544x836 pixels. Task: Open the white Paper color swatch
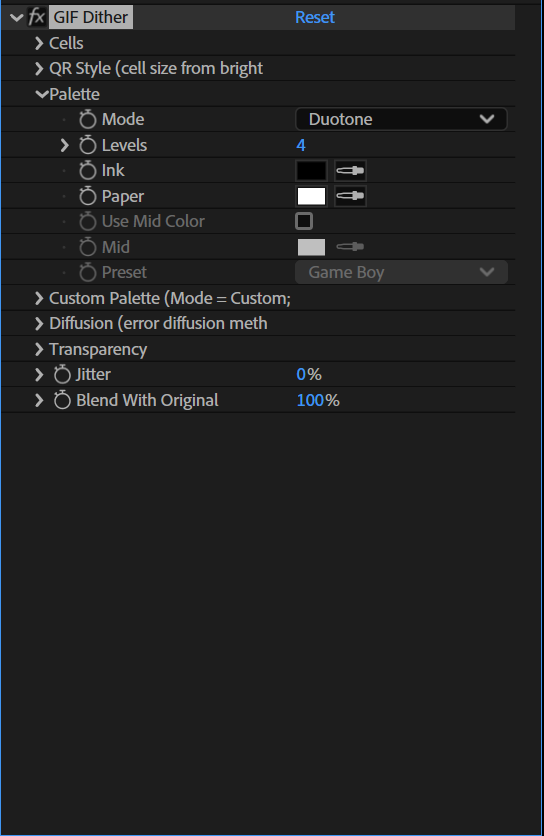point(311,196)
